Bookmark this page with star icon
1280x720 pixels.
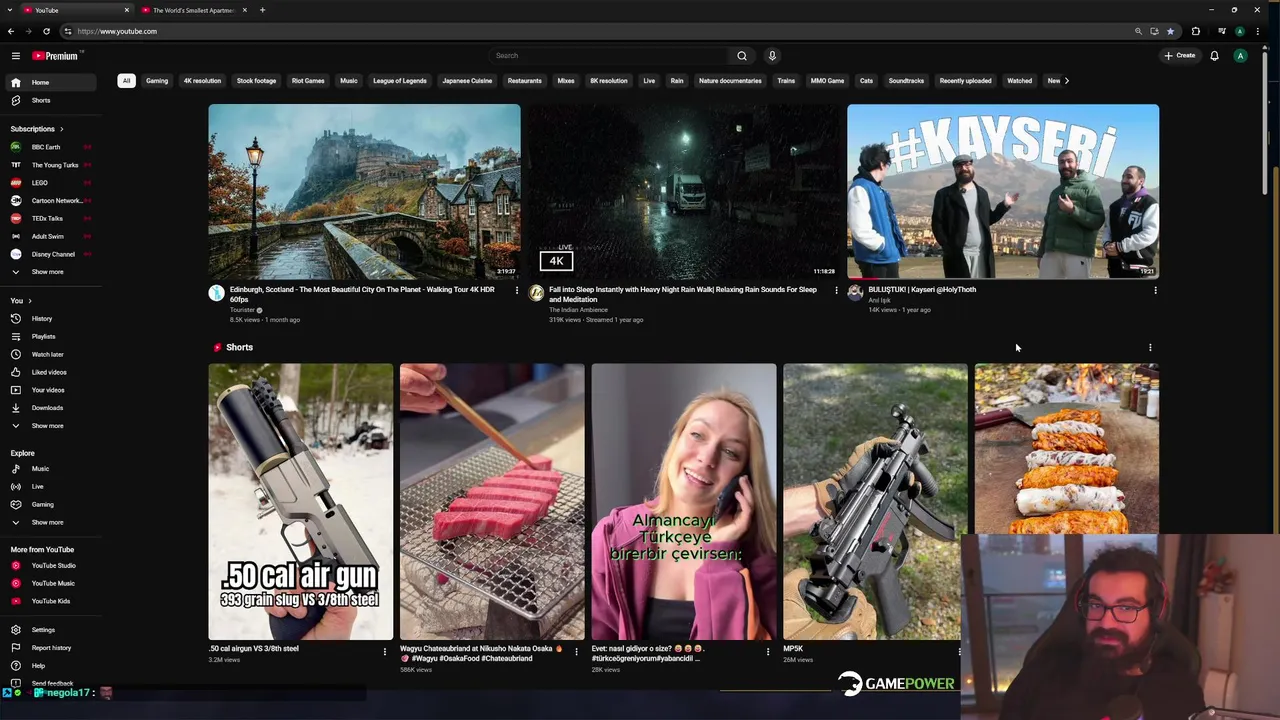click(x=1170, y=31)
